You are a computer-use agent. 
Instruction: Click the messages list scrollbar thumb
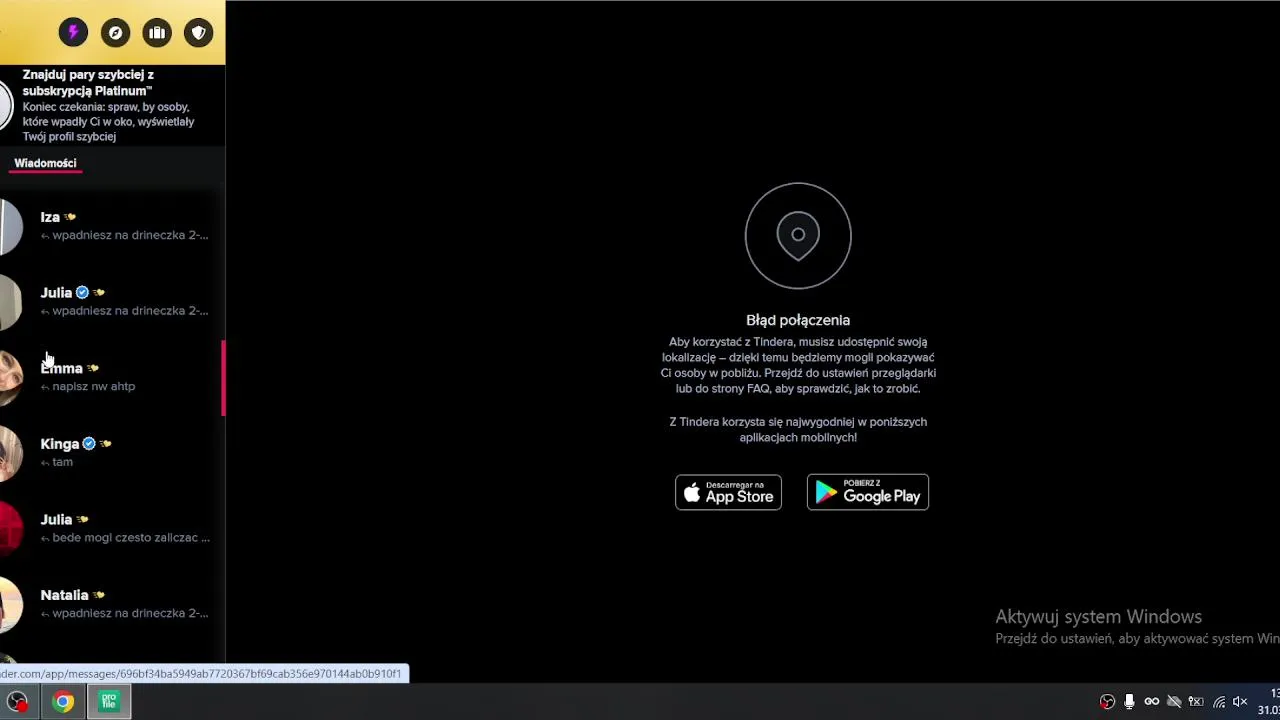tap(223, 378)
